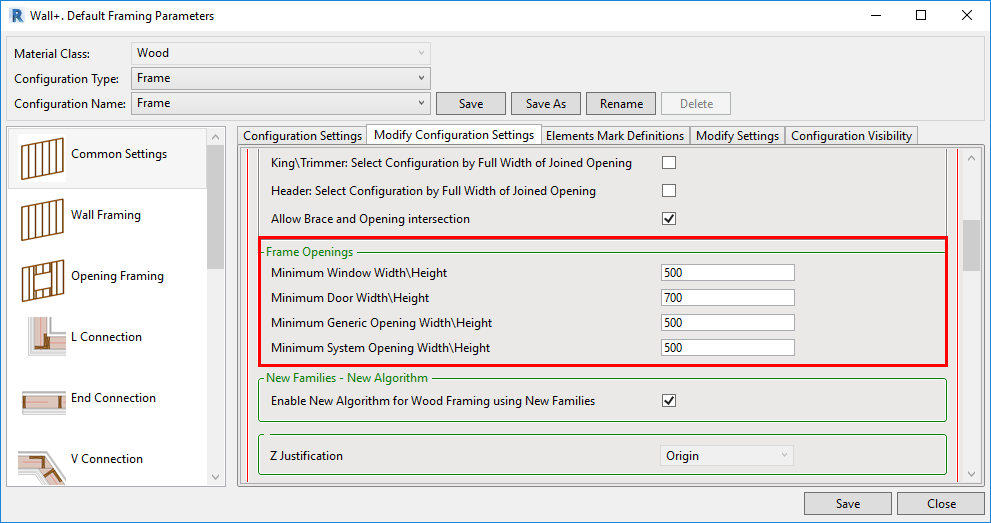This screenshot has width=991, height=523.
Task: Click the Rename button
Action: coord(621,104)
